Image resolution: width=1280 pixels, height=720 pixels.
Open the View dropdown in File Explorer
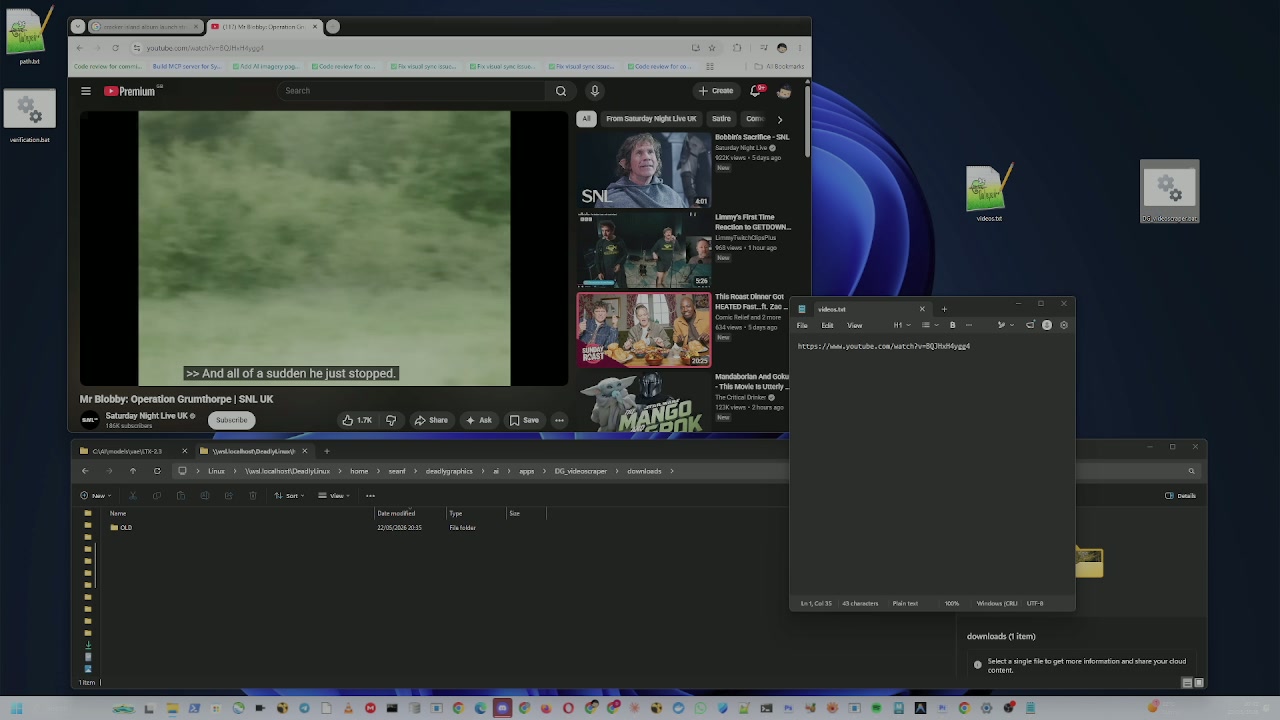[334, 495]
